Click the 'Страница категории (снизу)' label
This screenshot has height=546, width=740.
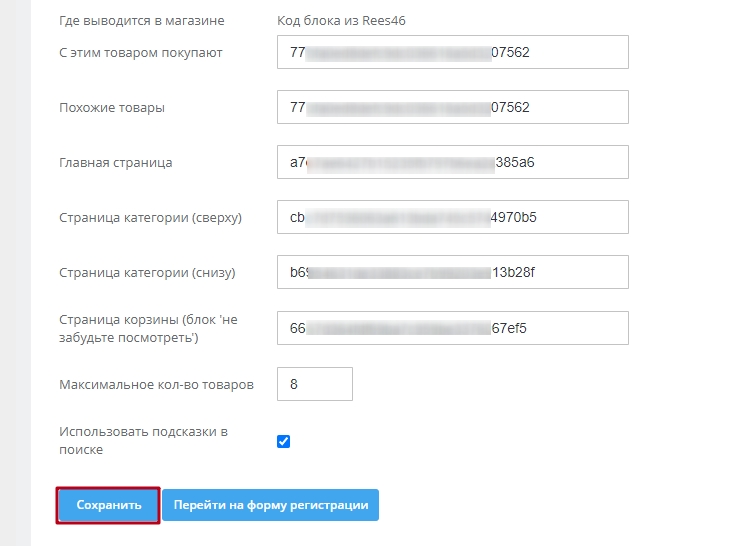(149, 272)
